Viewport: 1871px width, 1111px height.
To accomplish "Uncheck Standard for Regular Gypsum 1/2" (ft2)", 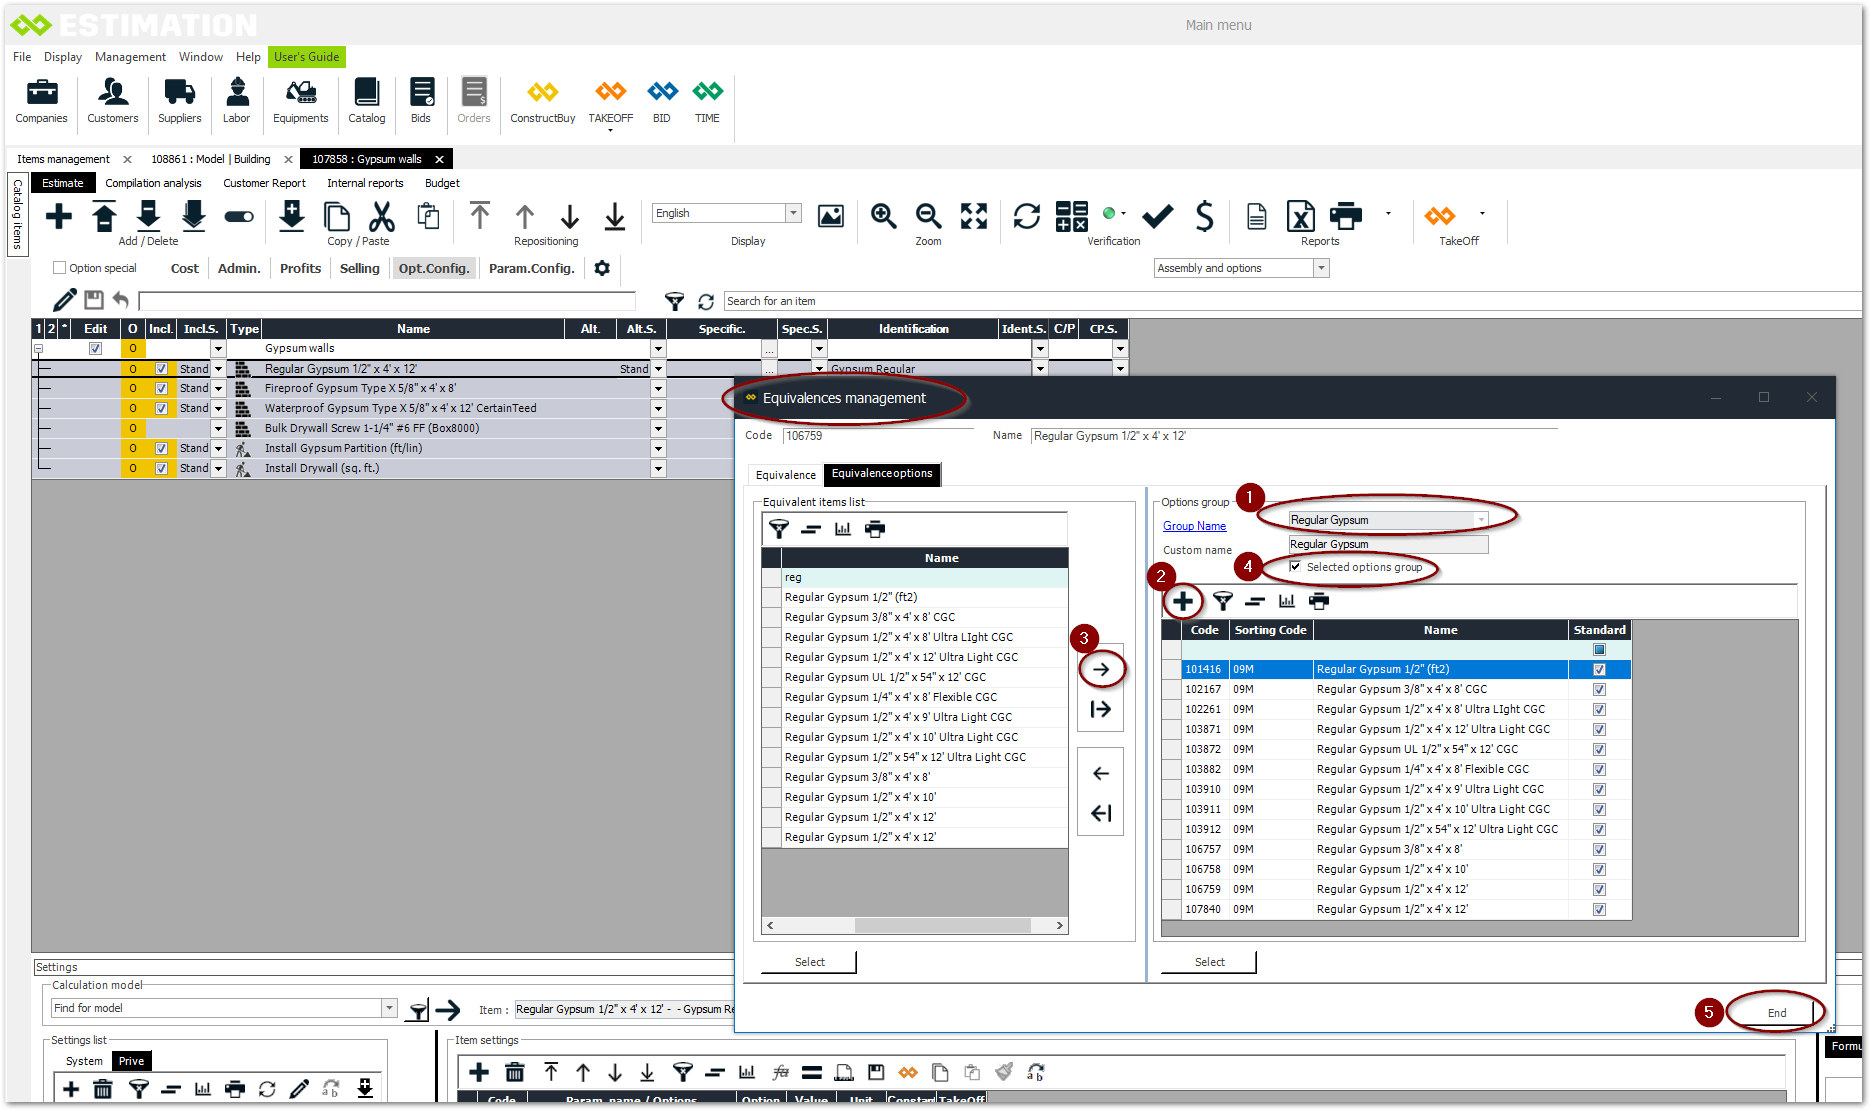I will 1599,669.
